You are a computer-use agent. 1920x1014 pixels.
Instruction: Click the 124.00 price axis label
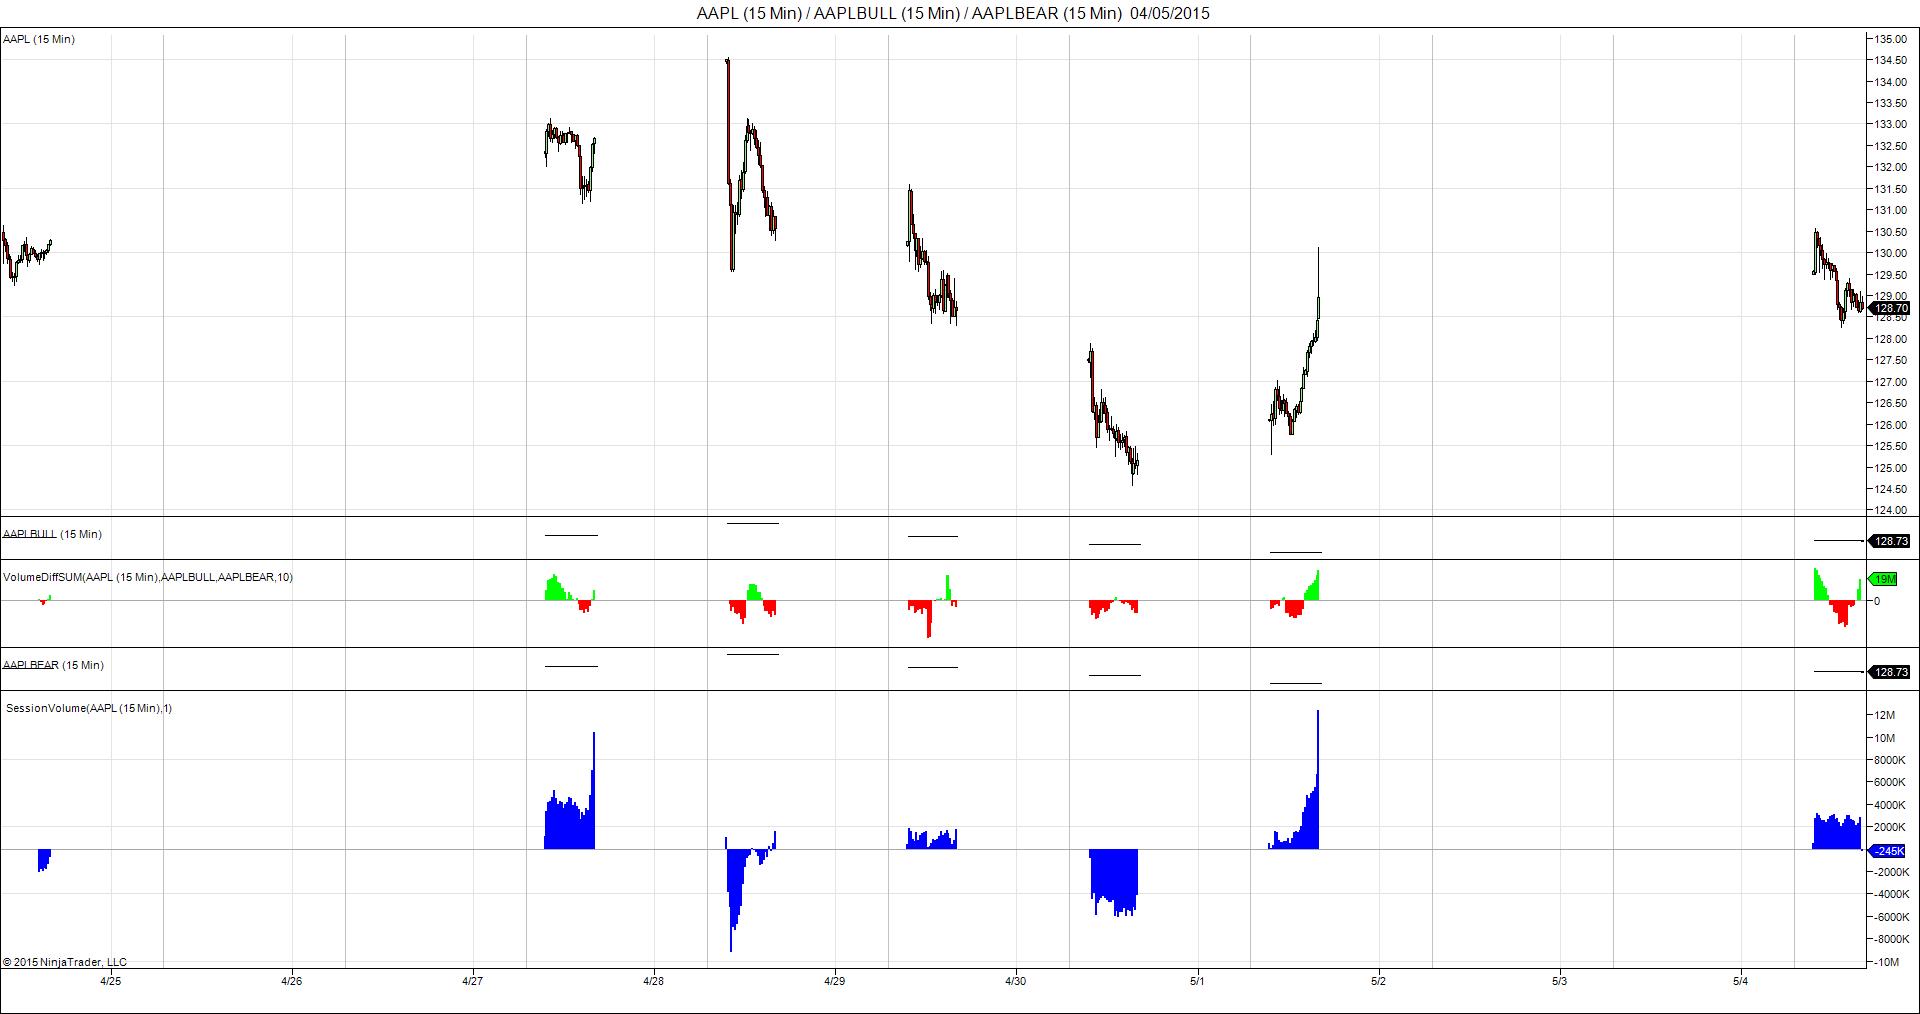(1890, 510)
